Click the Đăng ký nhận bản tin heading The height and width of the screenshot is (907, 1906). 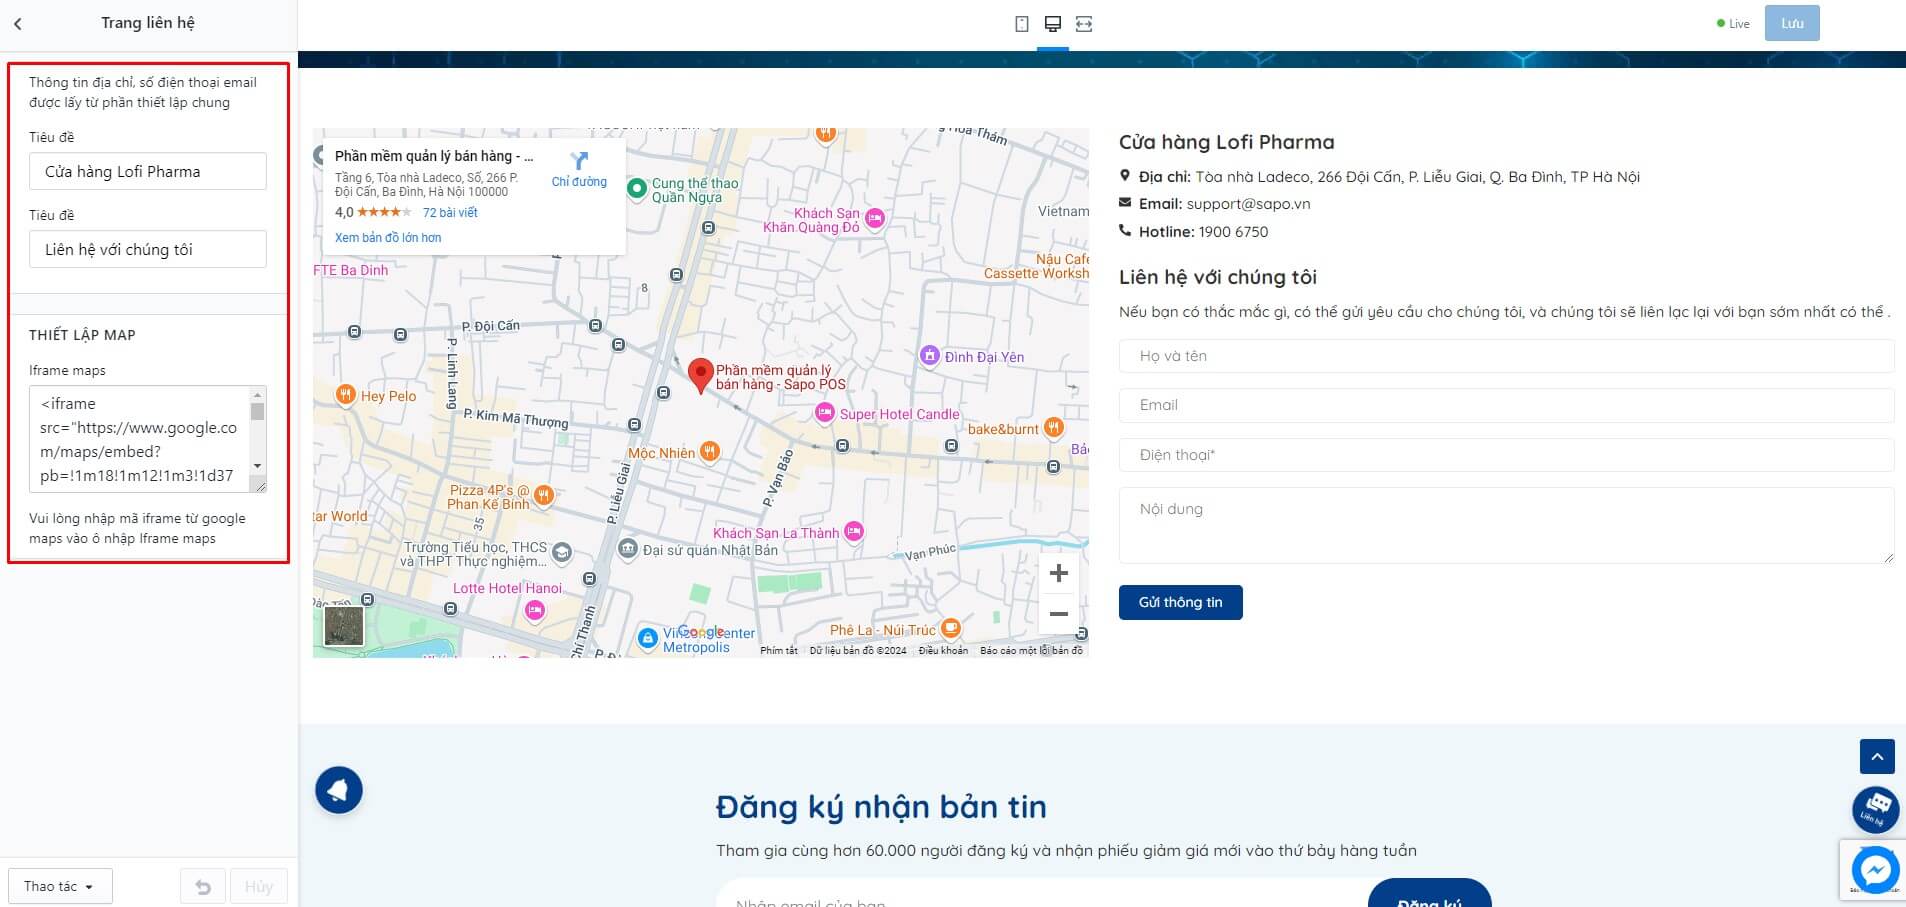pos(881,807)
